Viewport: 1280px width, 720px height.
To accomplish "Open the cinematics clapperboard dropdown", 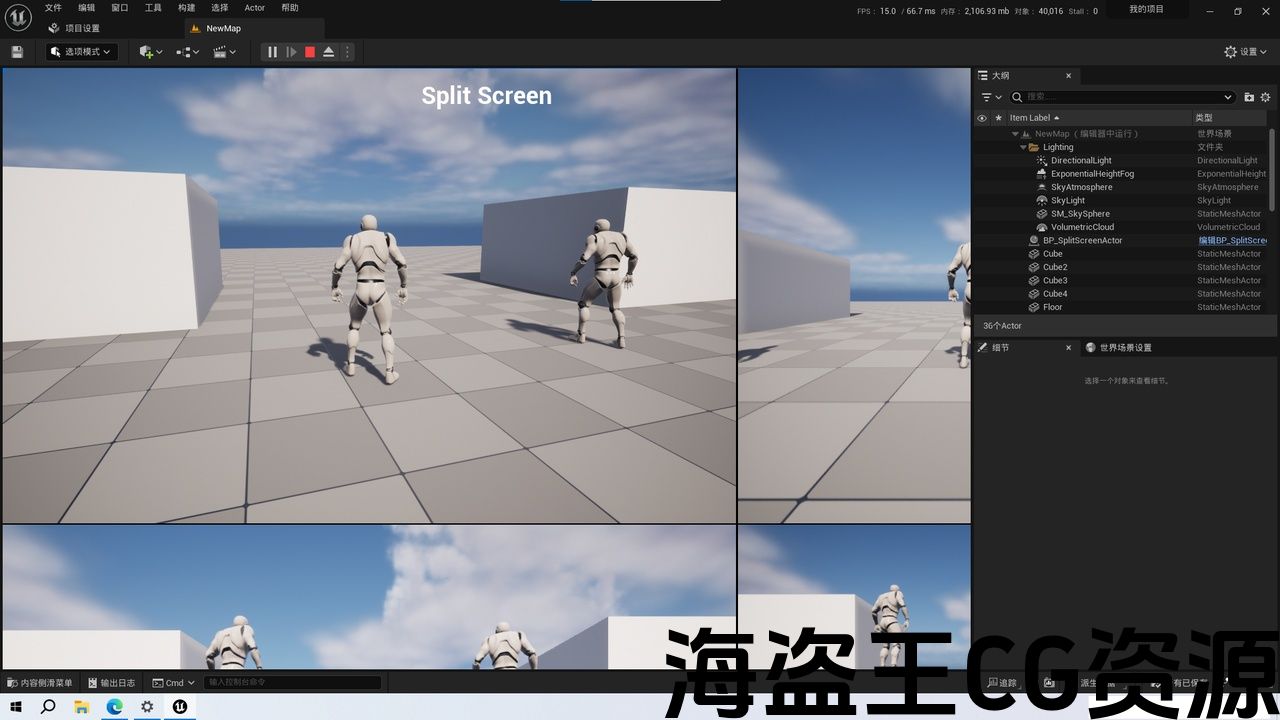I will click(224, 52).
